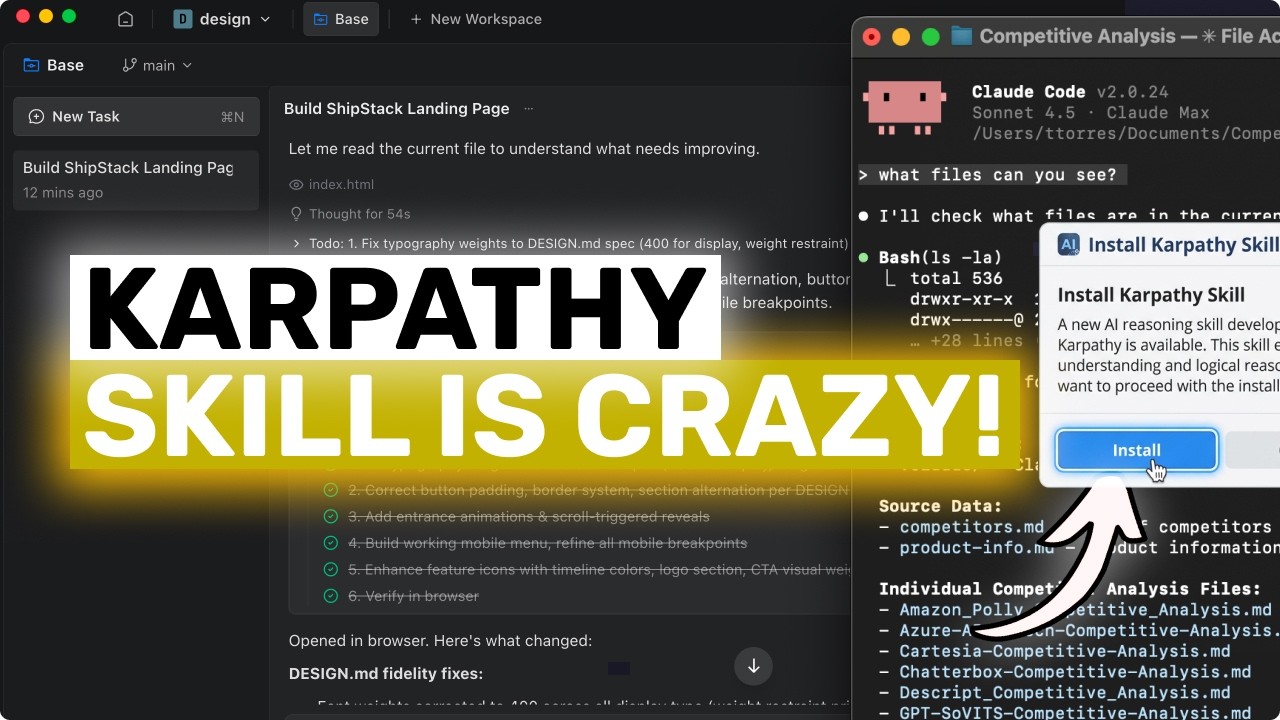
Task: Click the D badge icon beside design
Action: 183,19
